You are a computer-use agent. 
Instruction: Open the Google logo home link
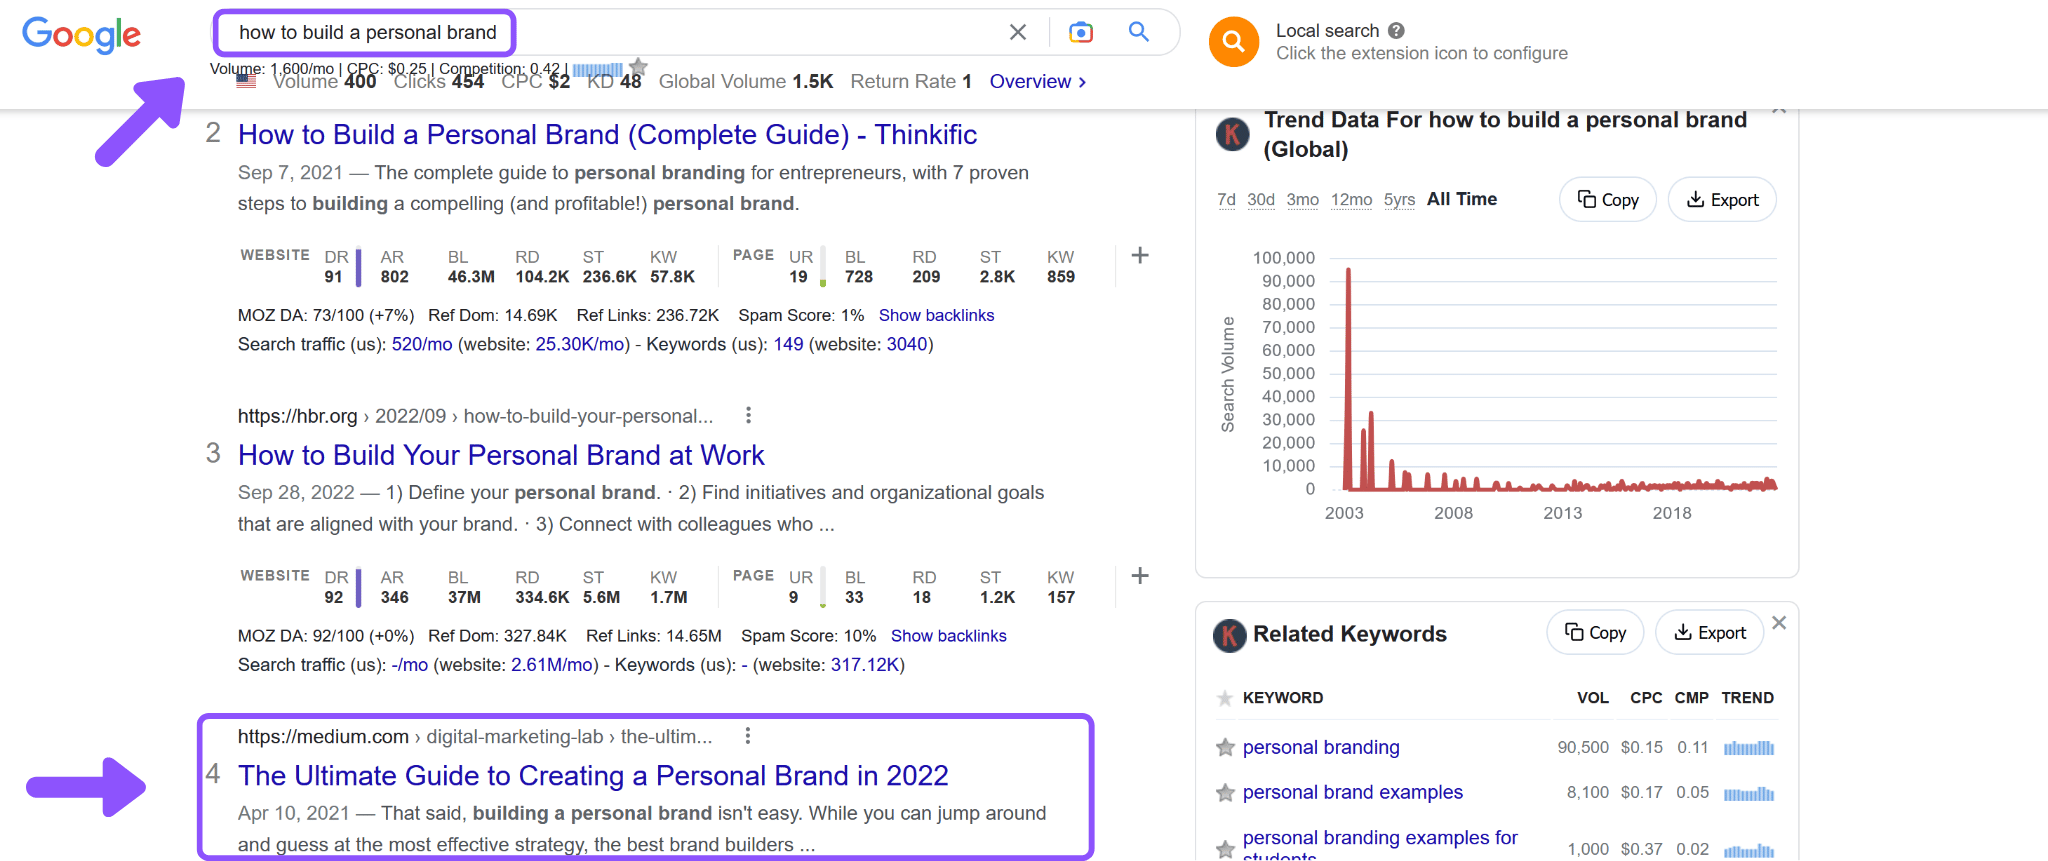coord(81,35)
